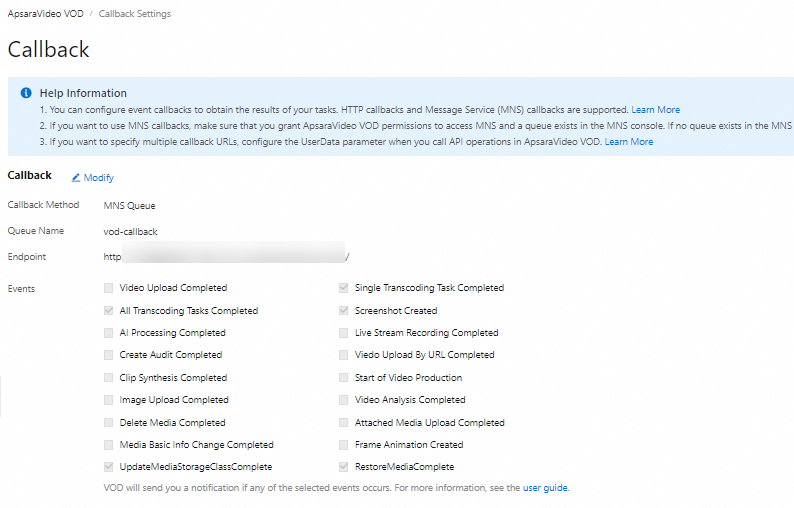
Task: Toggle RestoreMediaComplete checkbox
Action: coord(344,467)
